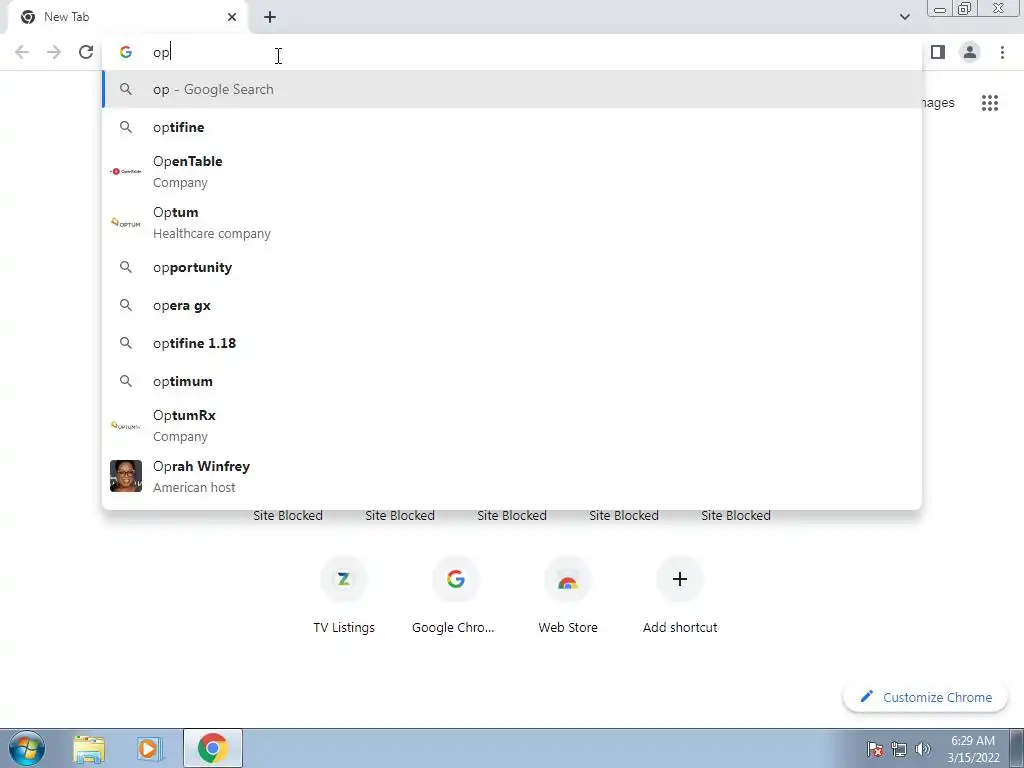Viewport: 1024px width, 768px height.
Task: Choose the opera gx suggestion
Action: [x=512, y=306]
